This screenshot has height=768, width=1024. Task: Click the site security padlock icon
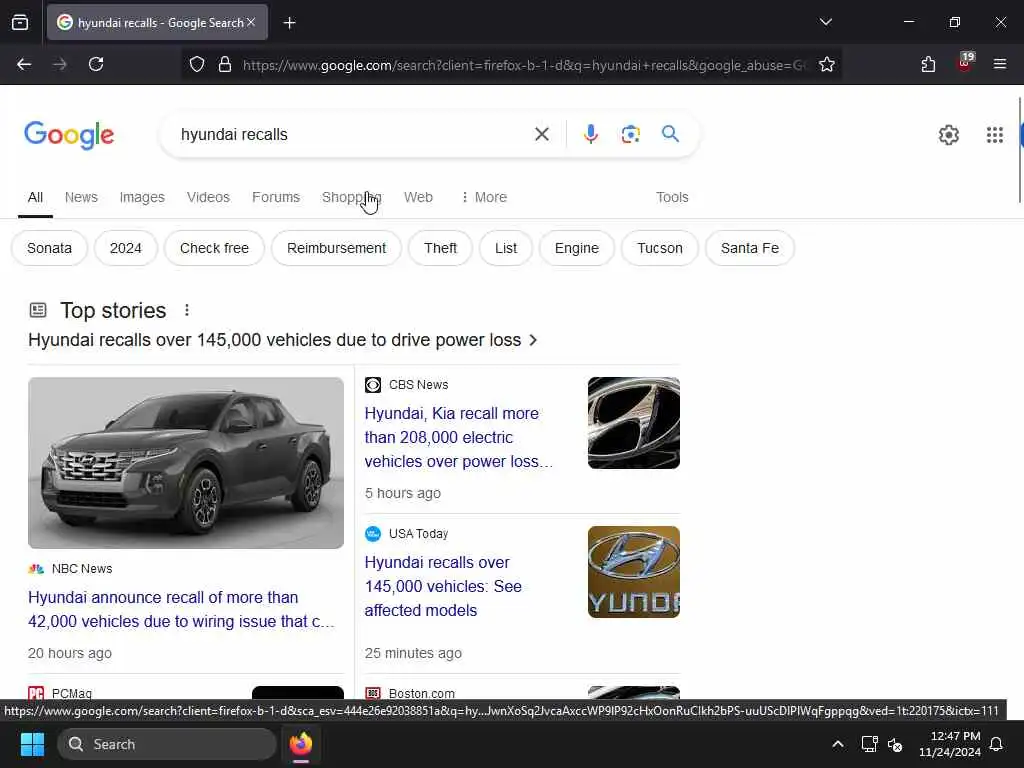(225, 65)
